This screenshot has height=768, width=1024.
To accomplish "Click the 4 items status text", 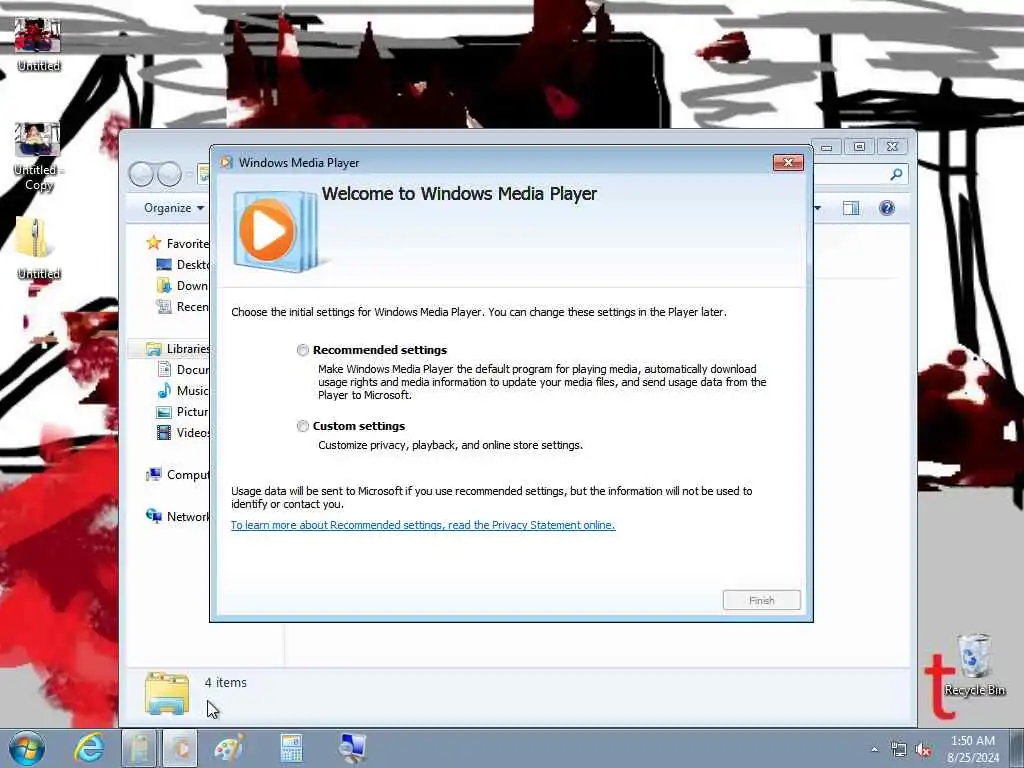I will click(225, 682).
